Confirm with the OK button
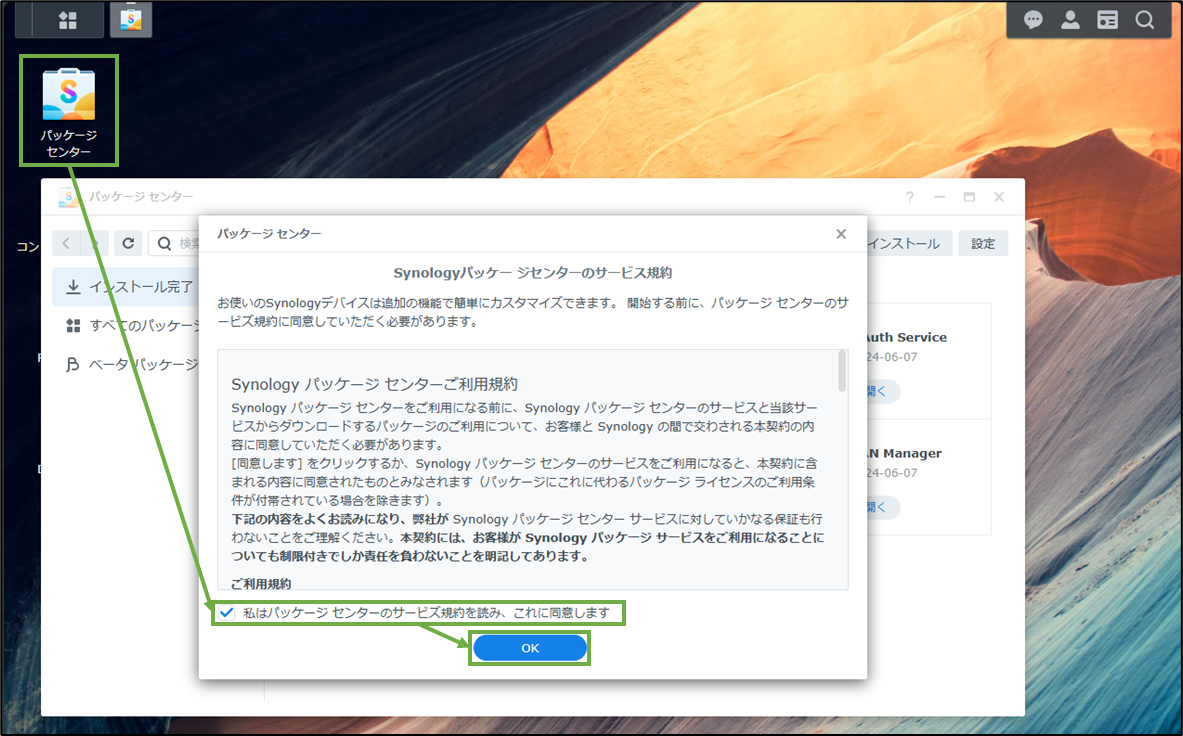The height and width of the screenshot is (736, 1183). (x=530, y=648)
